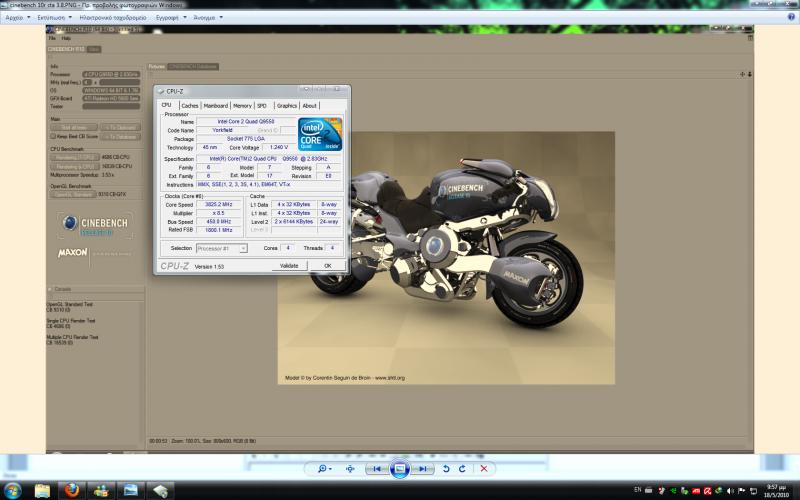The height and width of the screenshot is (500, 800).
Task: Click the Core Speed value 3825.2 MHz
Action: point(218,205)
